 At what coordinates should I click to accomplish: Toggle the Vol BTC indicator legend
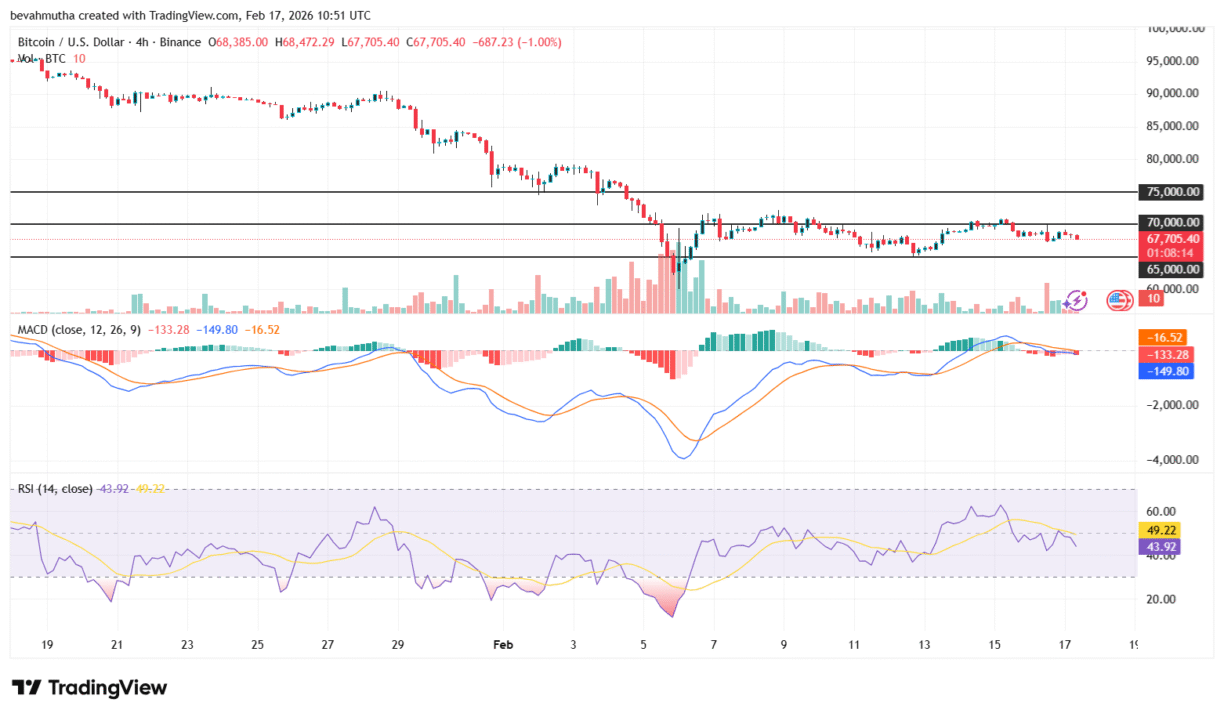coord(35,58)
